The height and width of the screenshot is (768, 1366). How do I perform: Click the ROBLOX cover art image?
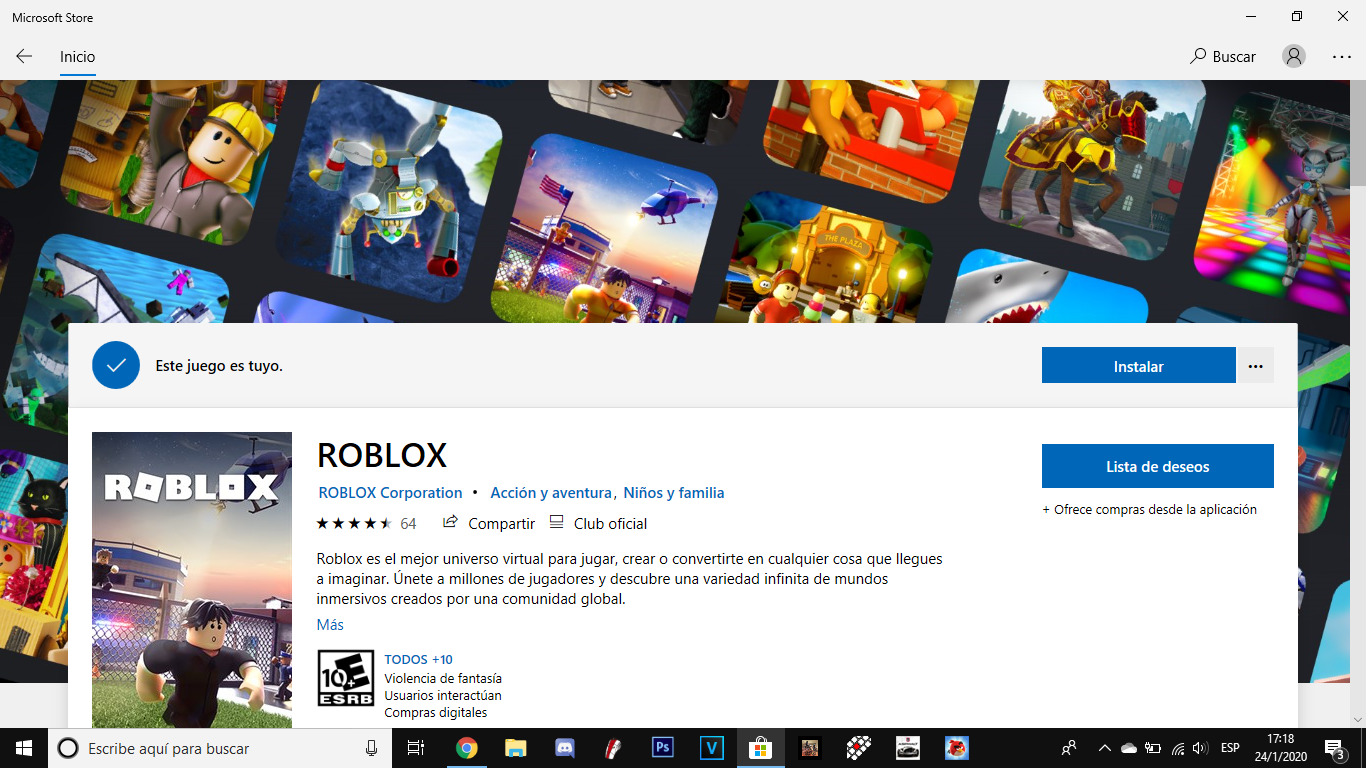(192, 580)
